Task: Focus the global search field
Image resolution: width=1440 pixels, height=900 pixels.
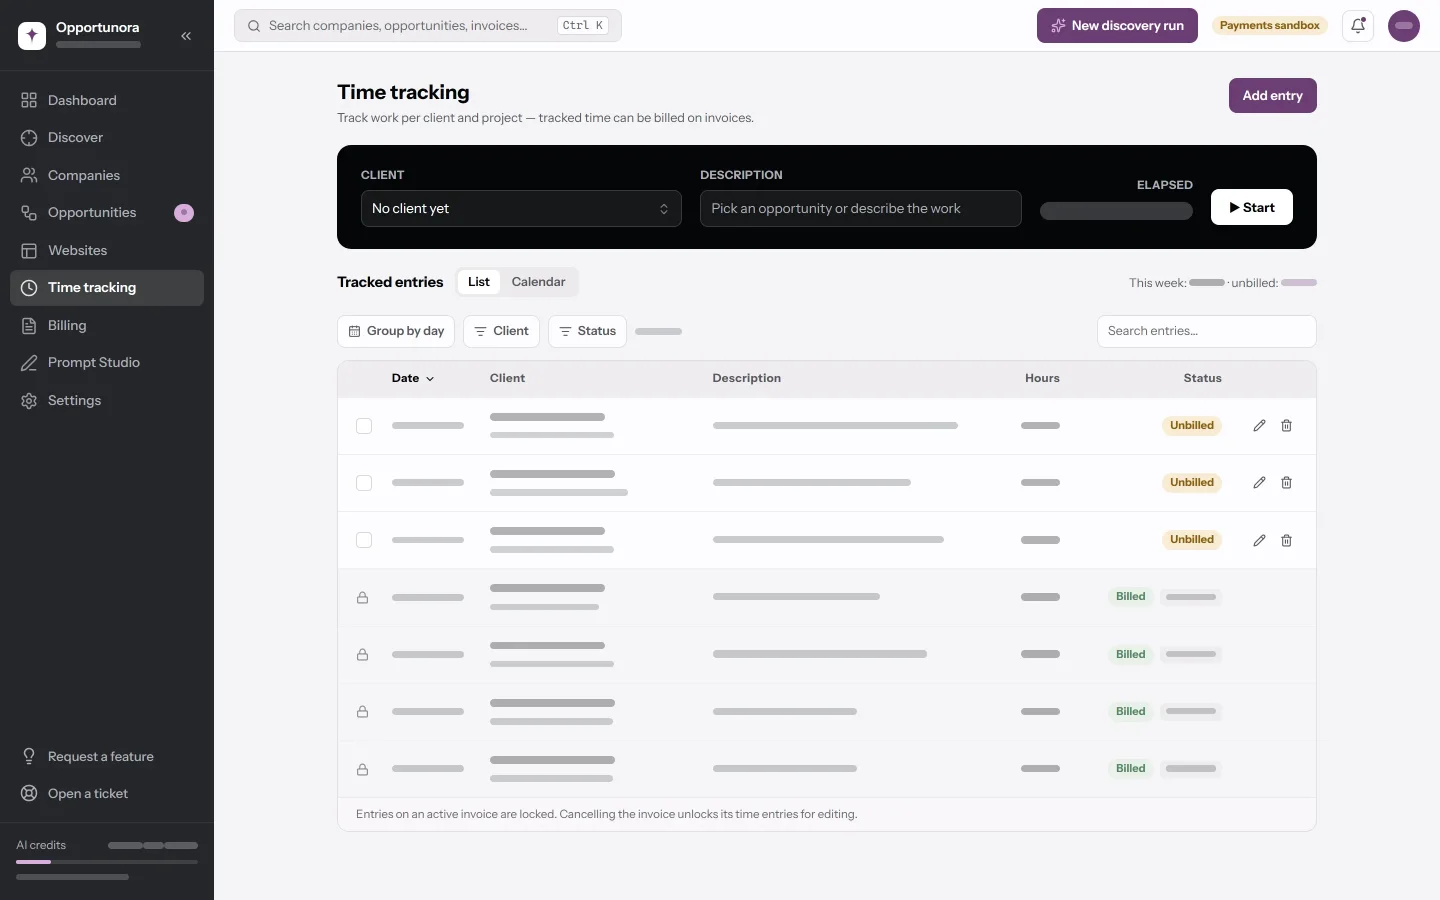Action: click(x=428, y=26)
